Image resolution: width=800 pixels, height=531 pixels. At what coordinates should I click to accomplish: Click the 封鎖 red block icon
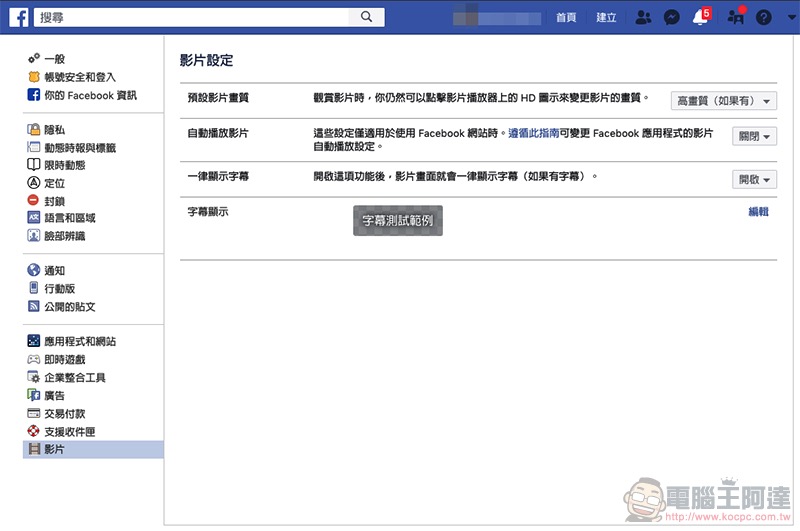click(34, 200)
